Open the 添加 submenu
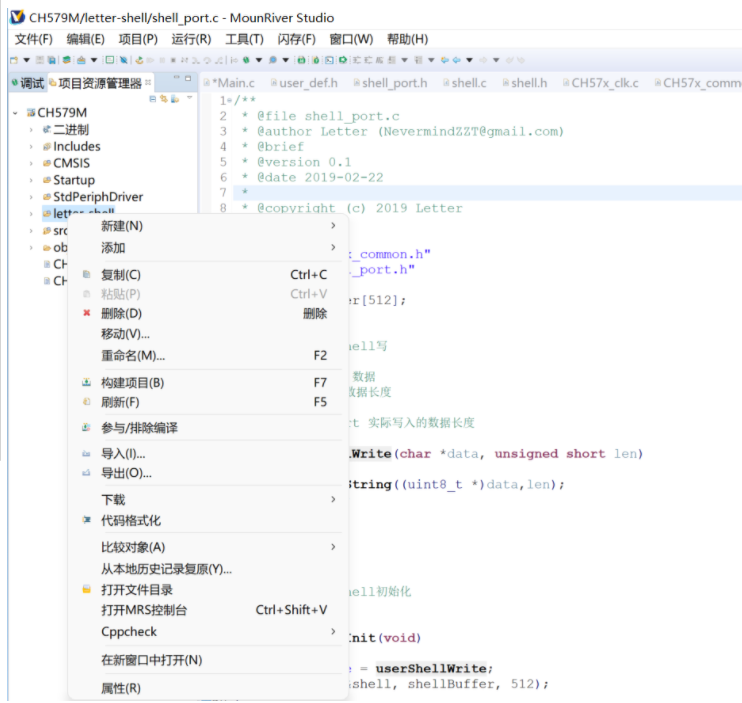The height and width of the screenshot is (703, 742). point(208,247)
